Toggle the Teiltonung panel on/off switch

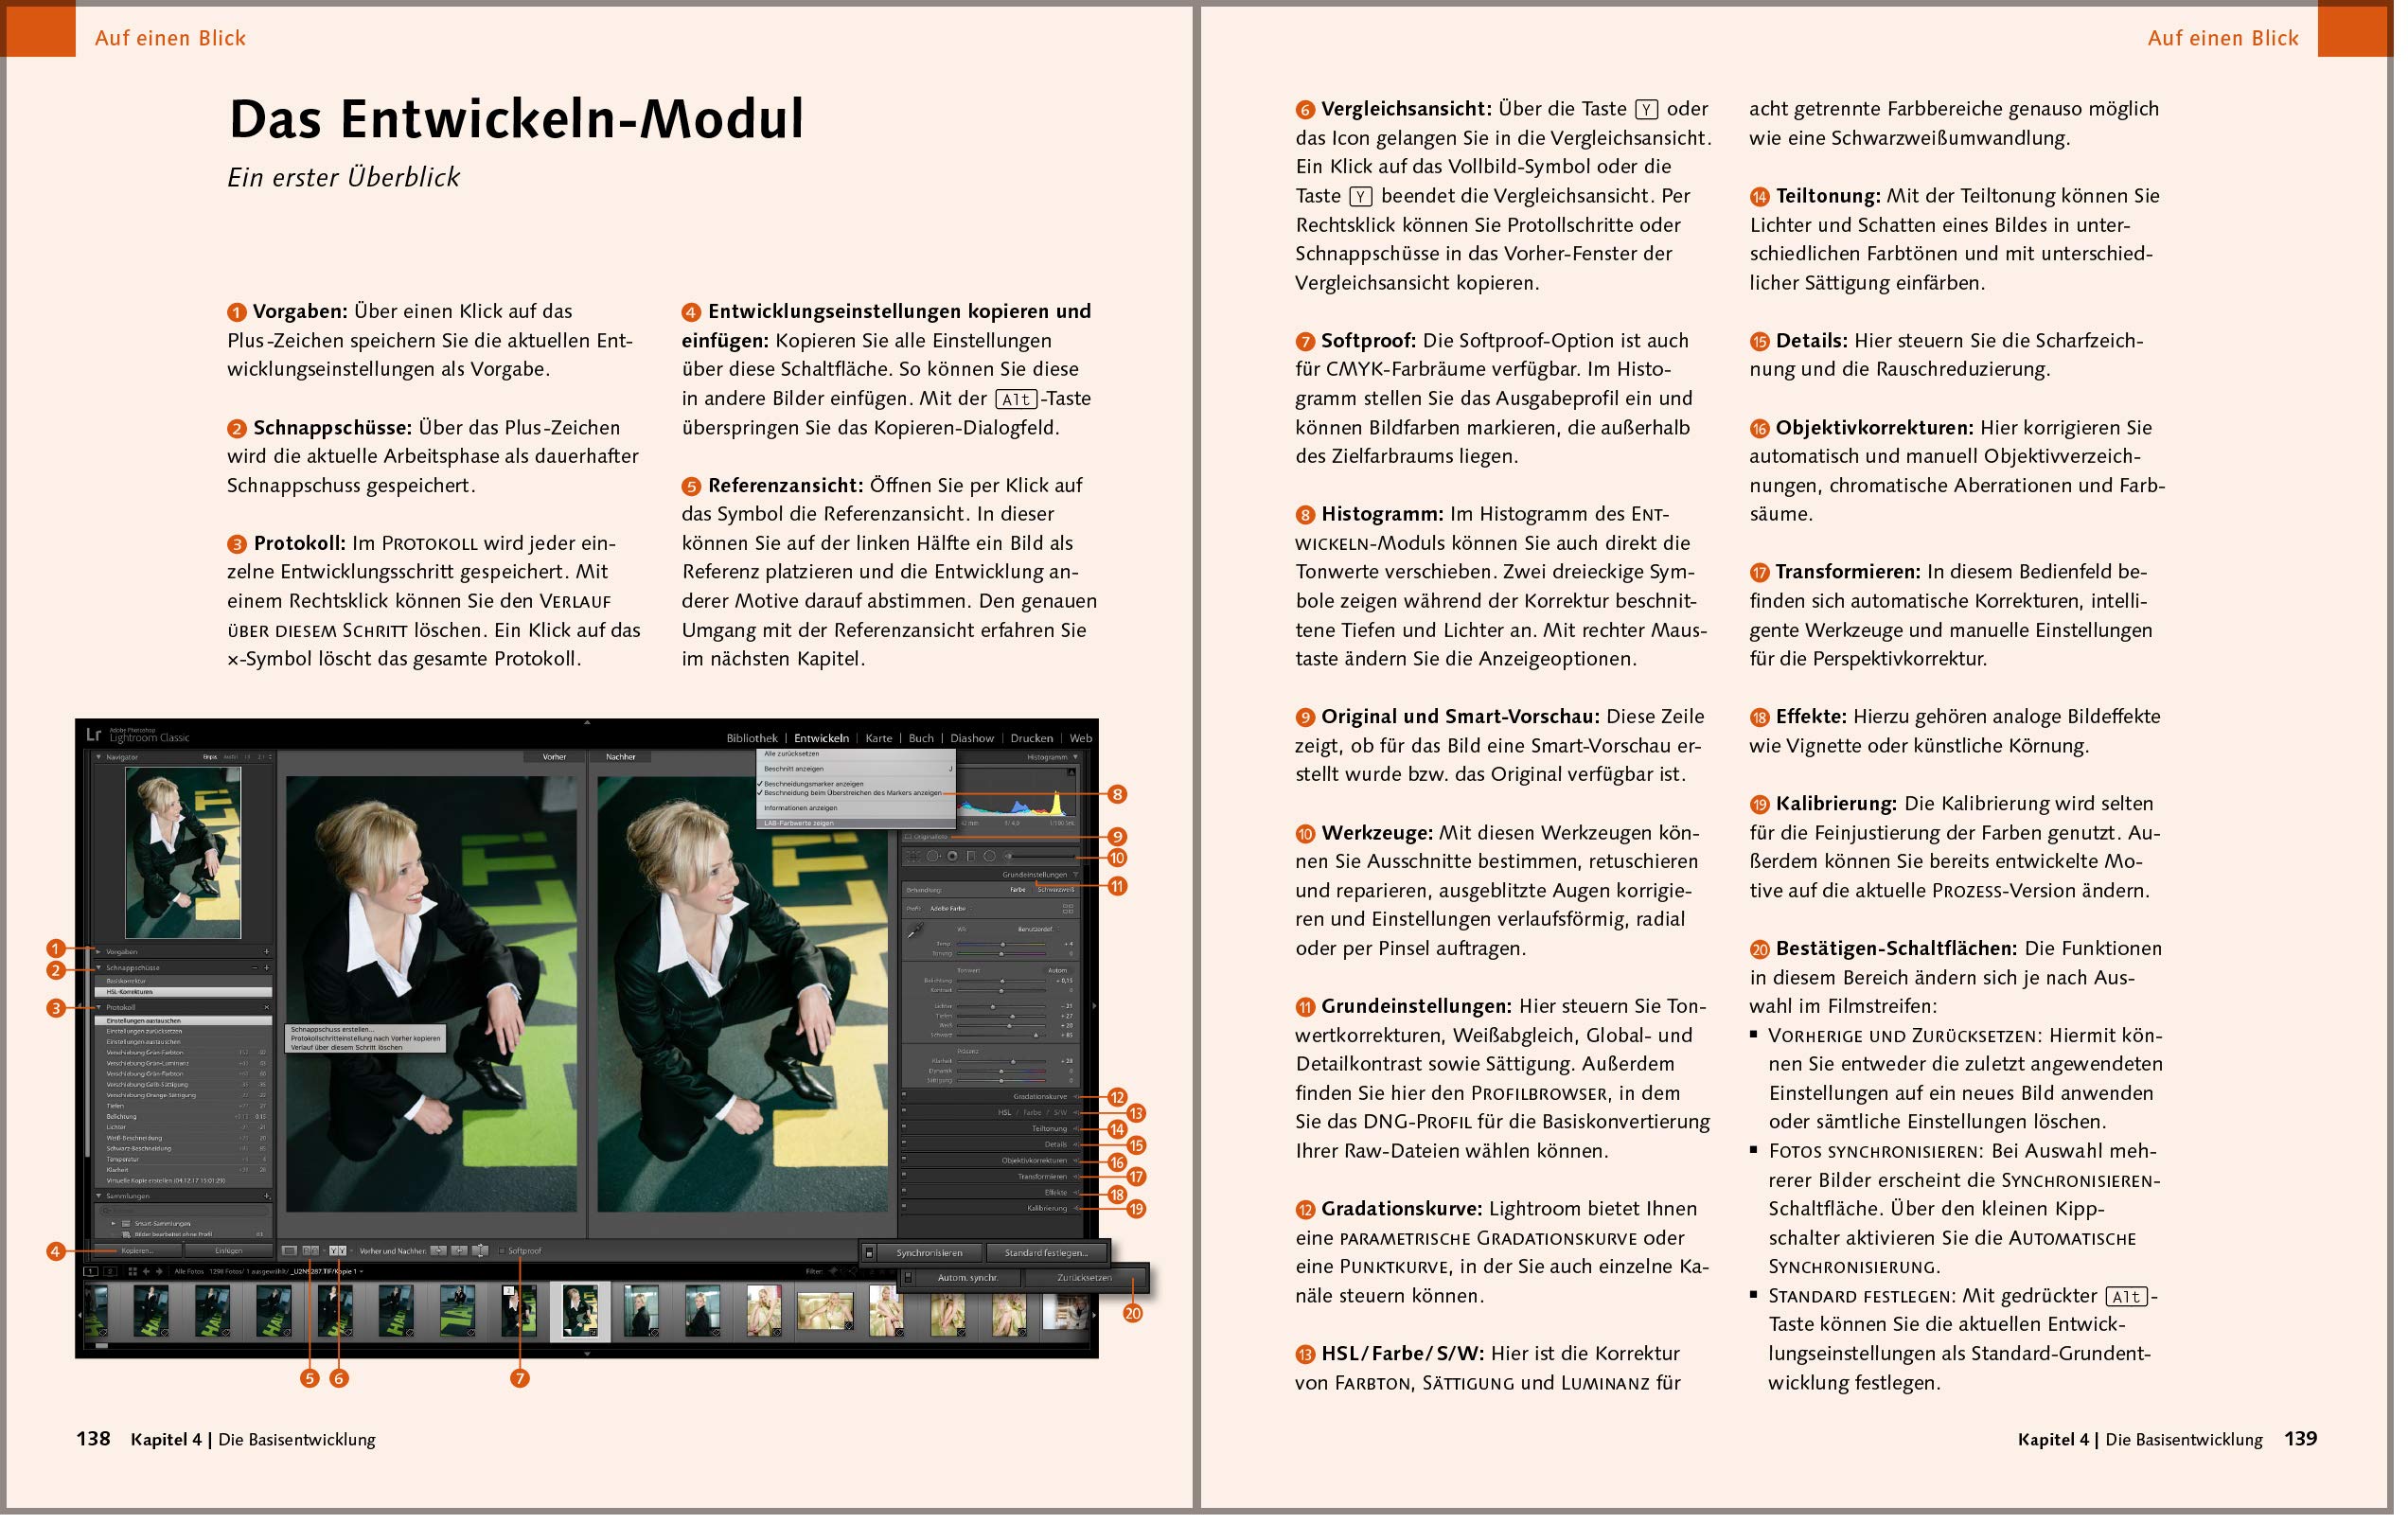click(x=904, y=1127)
